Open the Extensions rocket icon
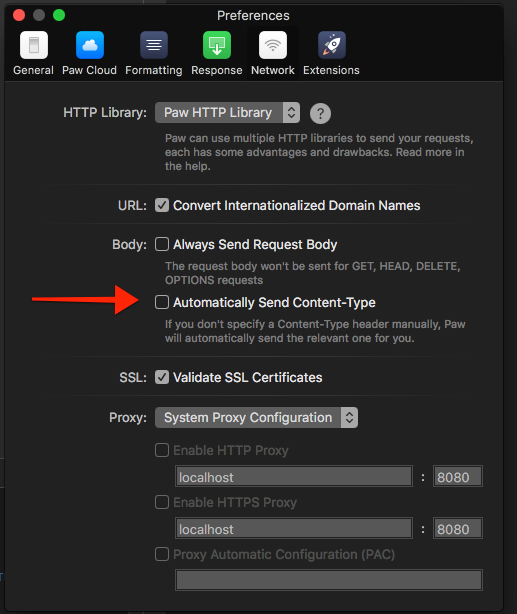 [331, 45]
